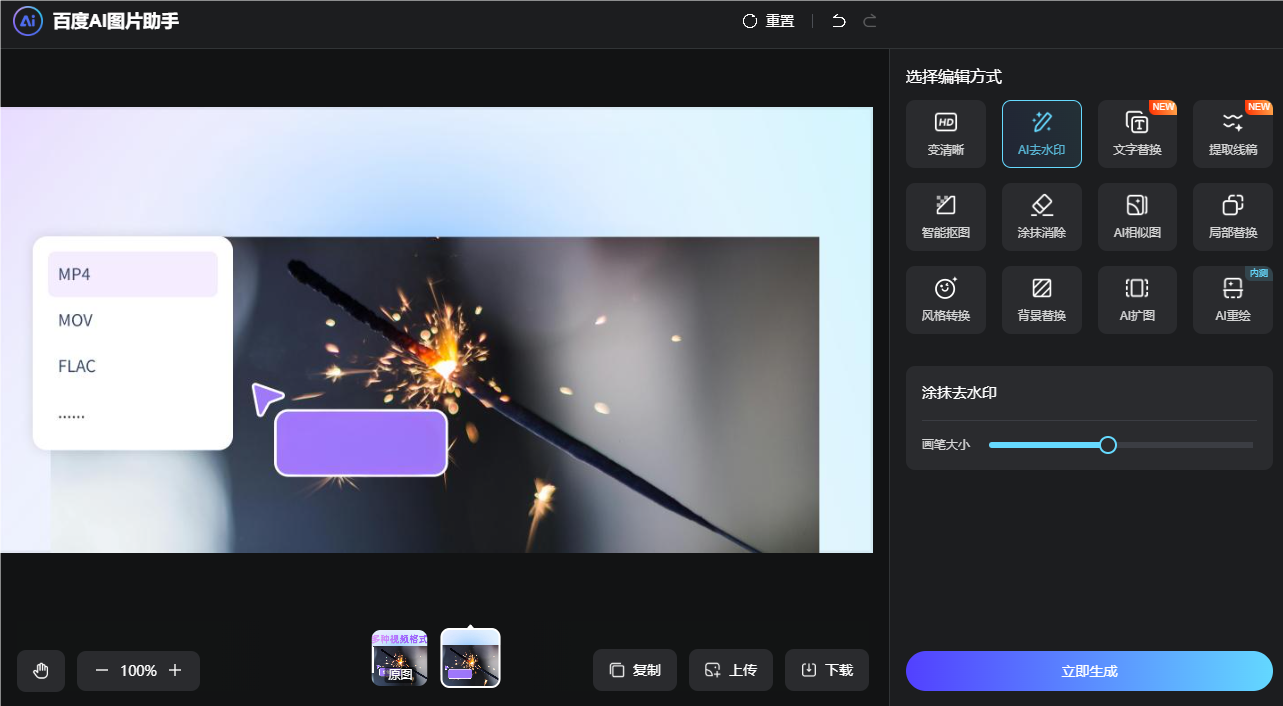Click the 立即生成 generate button
Screen dimensions: 1283x706
click(1089, 671)
